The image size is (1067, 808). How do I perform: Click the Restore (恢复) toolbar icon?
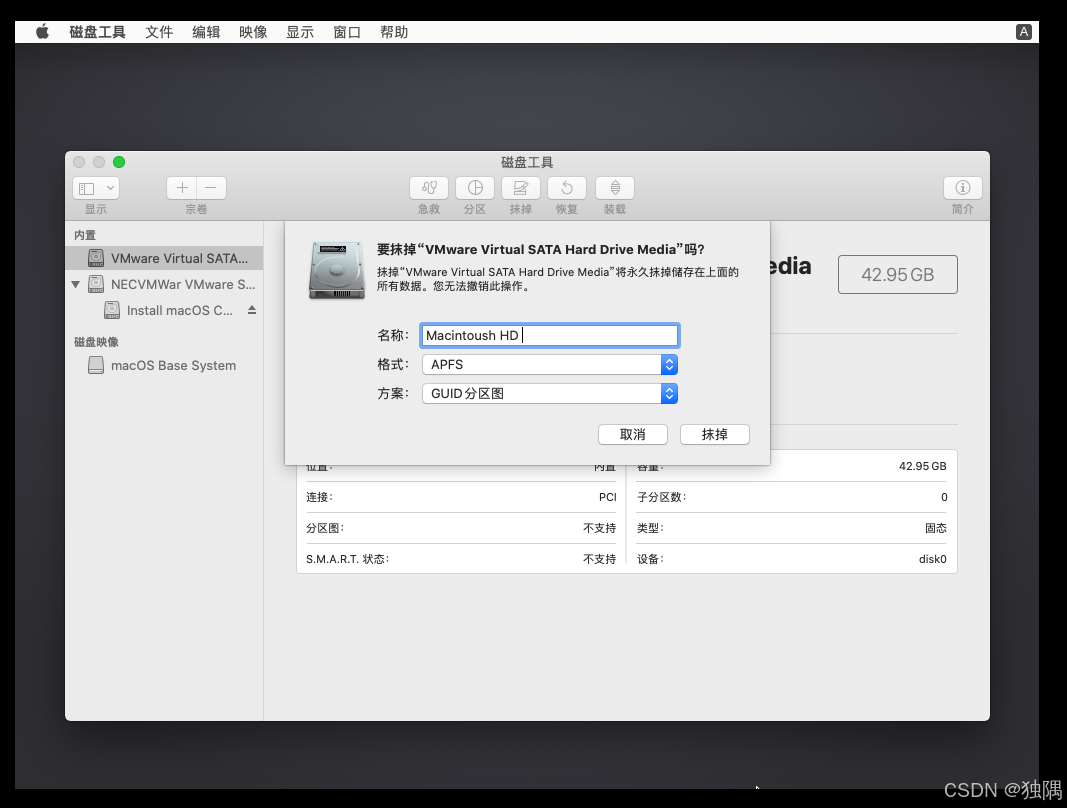click(x=566, y=188)
